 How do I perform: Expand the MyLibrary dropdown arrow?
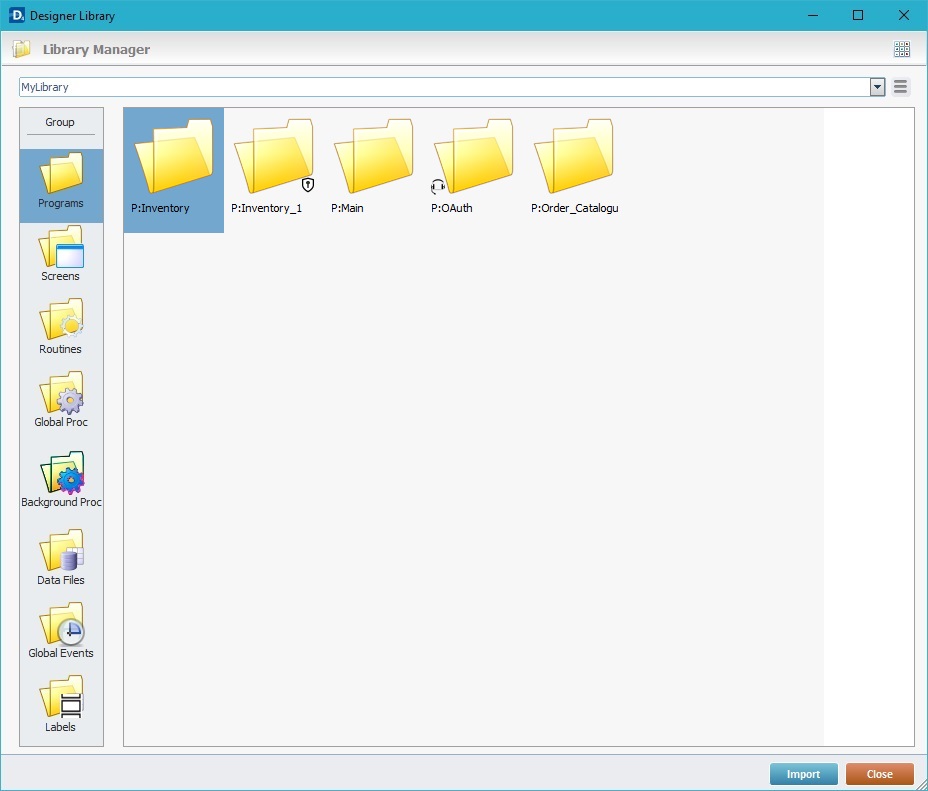tap(877, 87)
